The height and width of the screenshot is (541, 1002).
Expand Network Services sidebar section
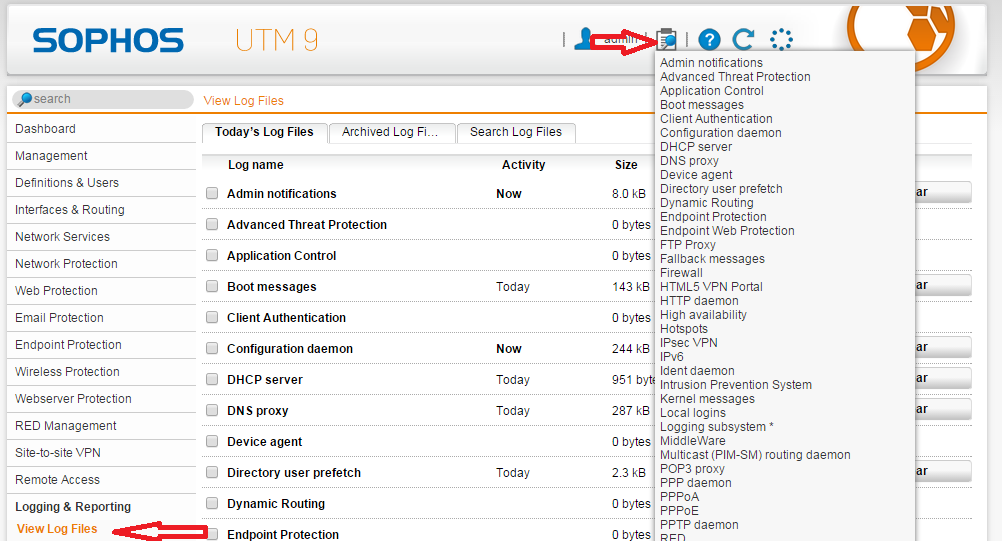pos(102,237)
